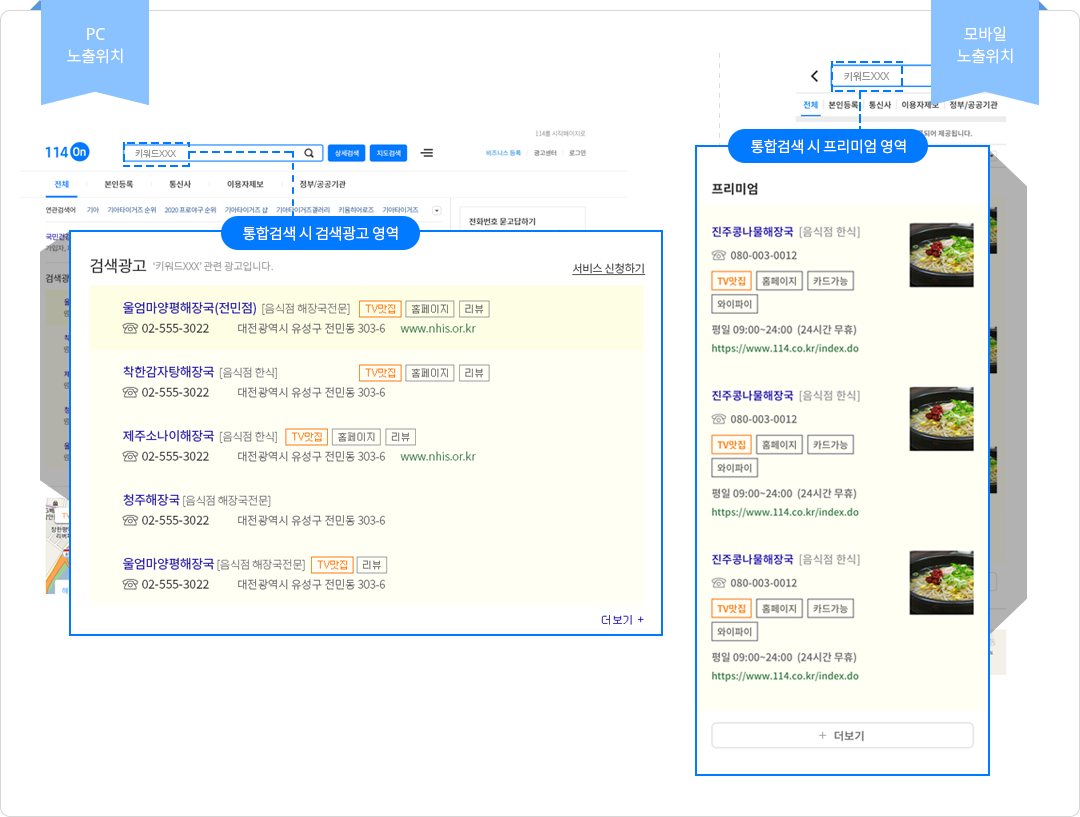Viewport: 1080px width, 817px height.
Task: Click category text [음식점 해장국전문] beside 청주해장국
Action: click(227, 501)
